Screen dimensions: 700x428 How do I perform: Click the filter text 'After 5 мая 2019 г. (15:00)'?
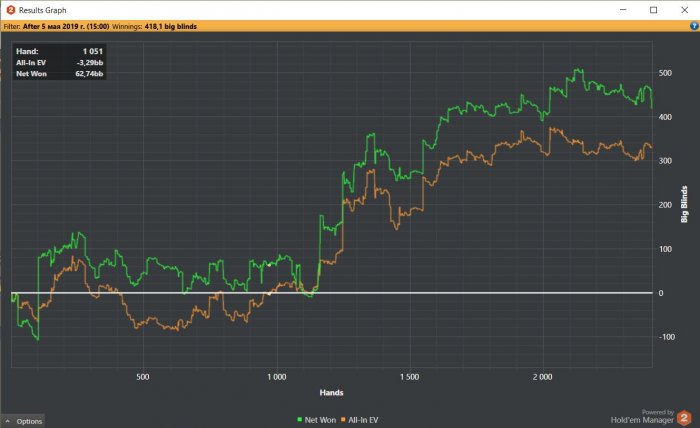(x=66, y=26)
